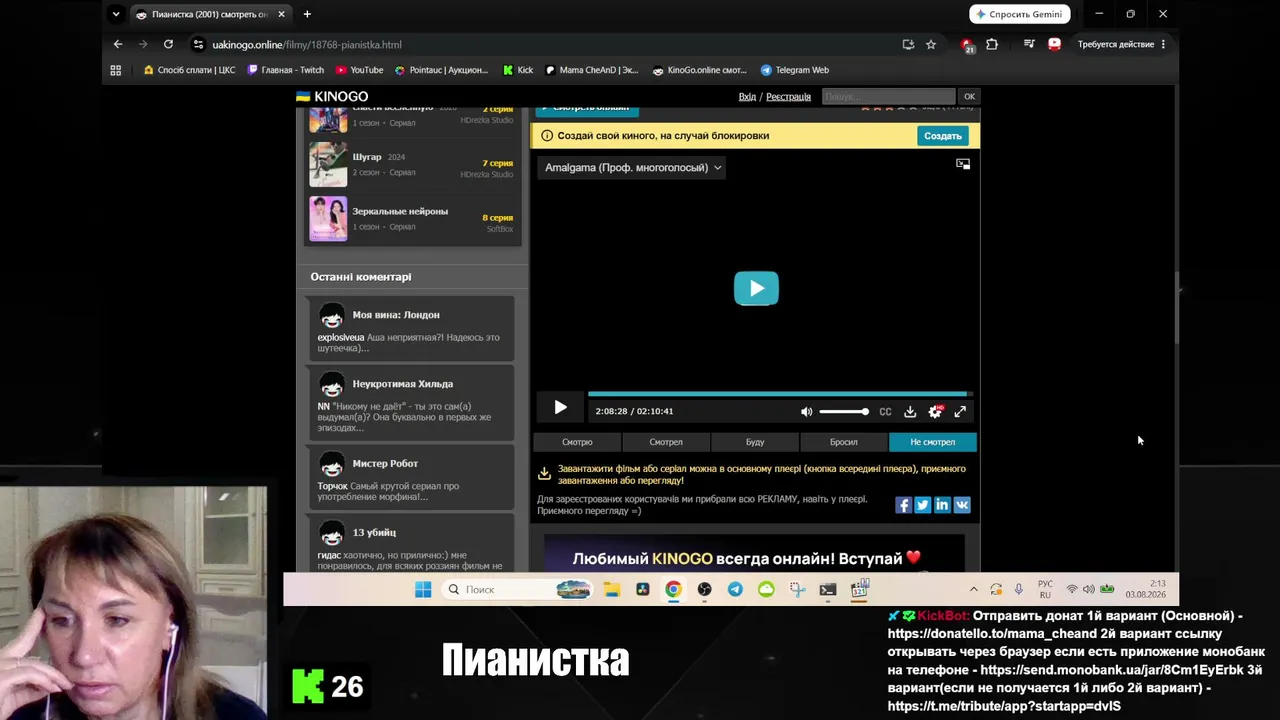Click the address bar URL
1280x720 pixels.
point(307,45)
